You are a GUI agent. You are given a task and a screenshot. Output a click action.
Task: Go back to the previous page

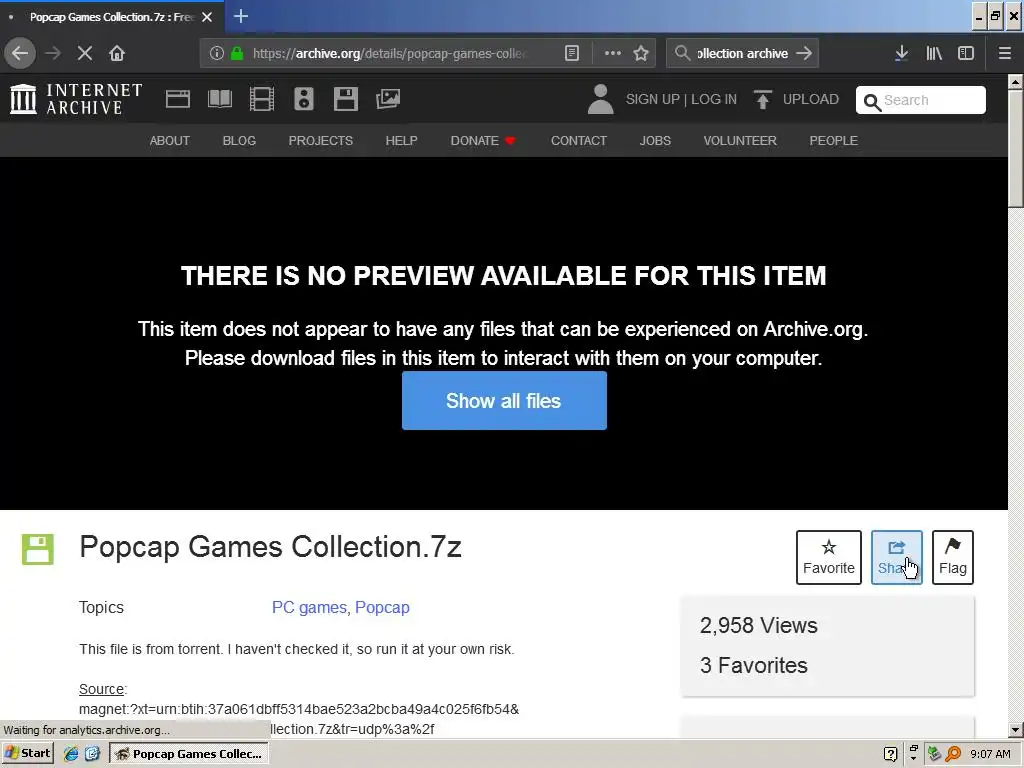pos(20,53)
